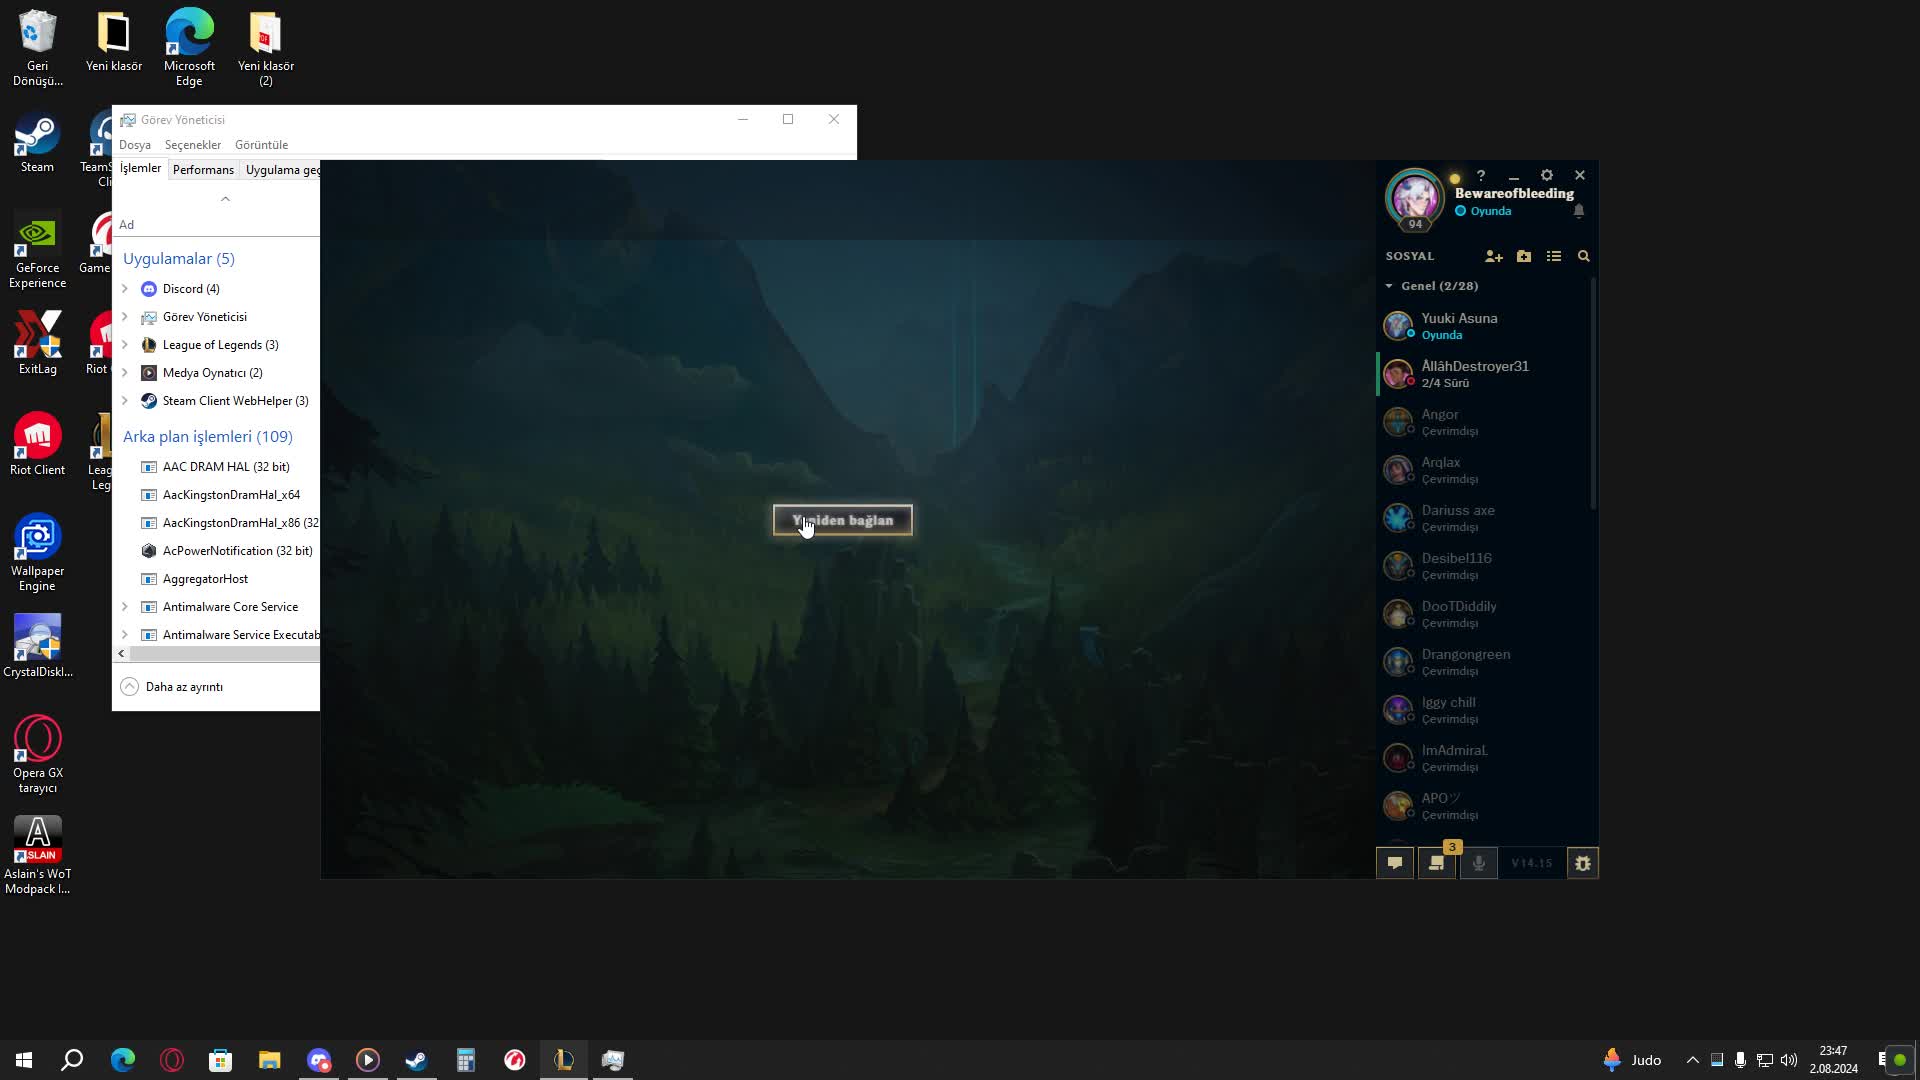
Task: Expand Görev Yöneticisi process row
Action: (125, 317)
